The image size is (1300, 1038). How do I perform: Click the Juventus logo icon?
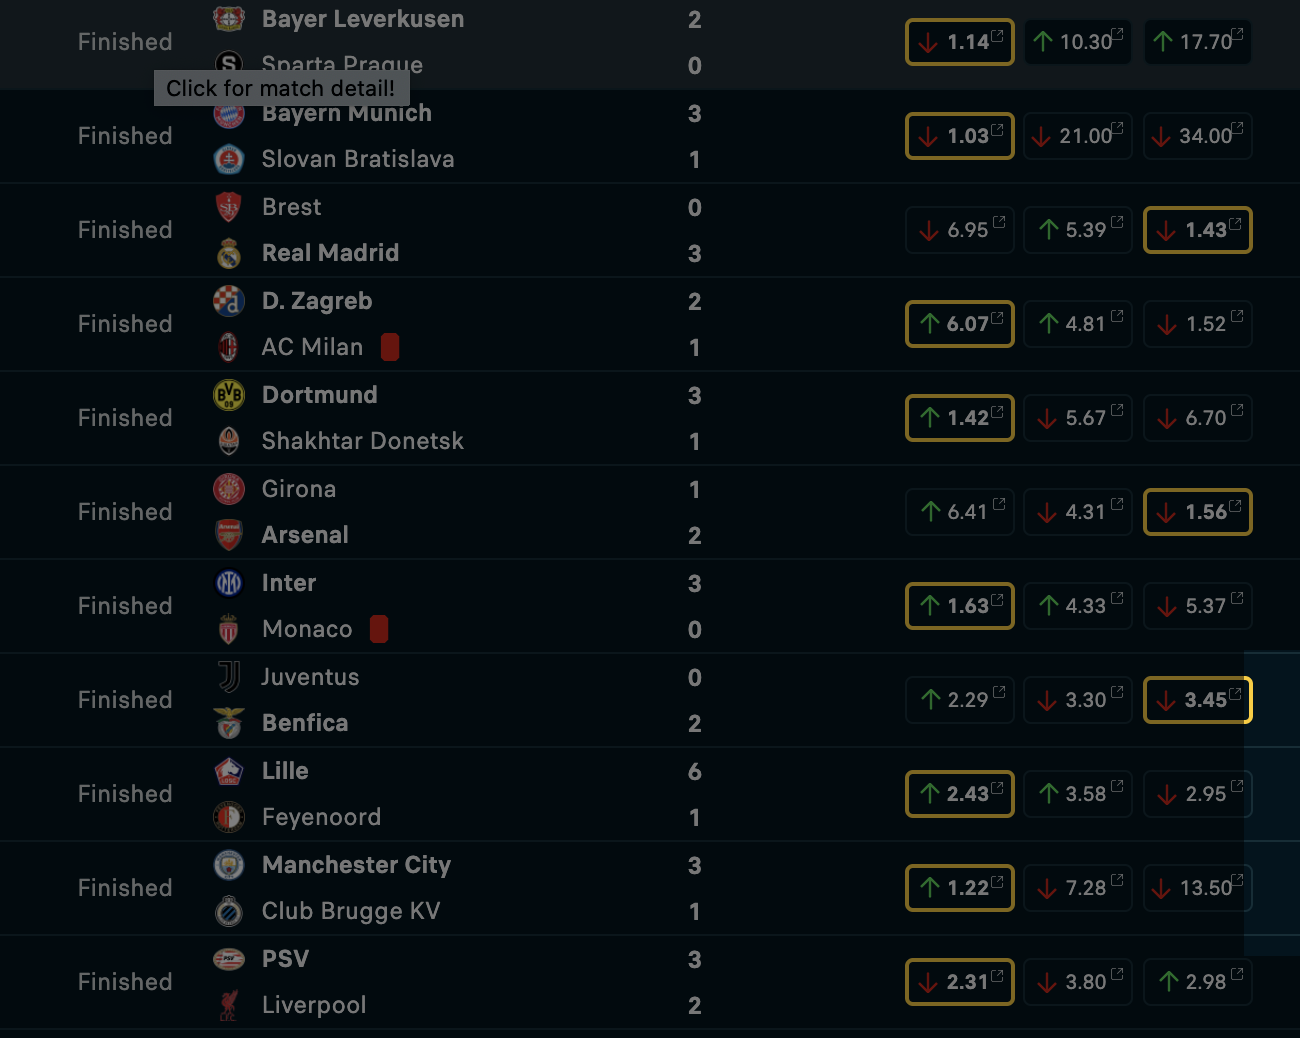pos(229,677)
